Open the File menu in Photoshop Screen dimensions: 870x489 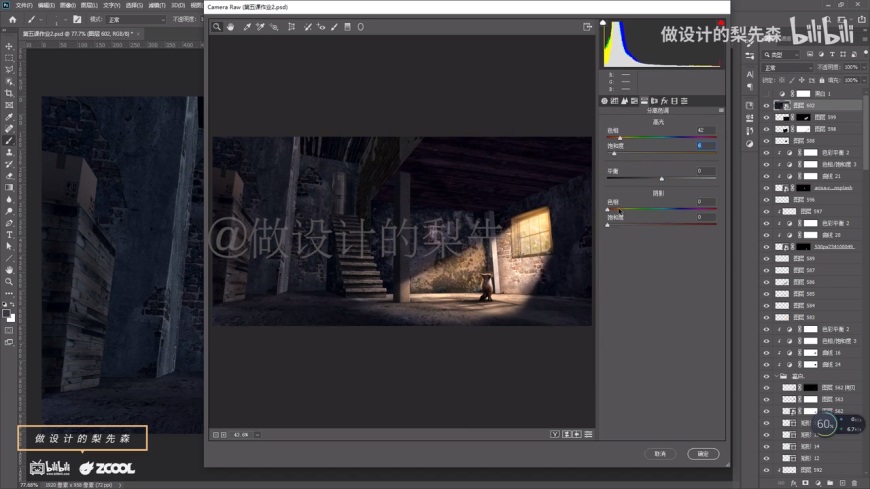24,5
